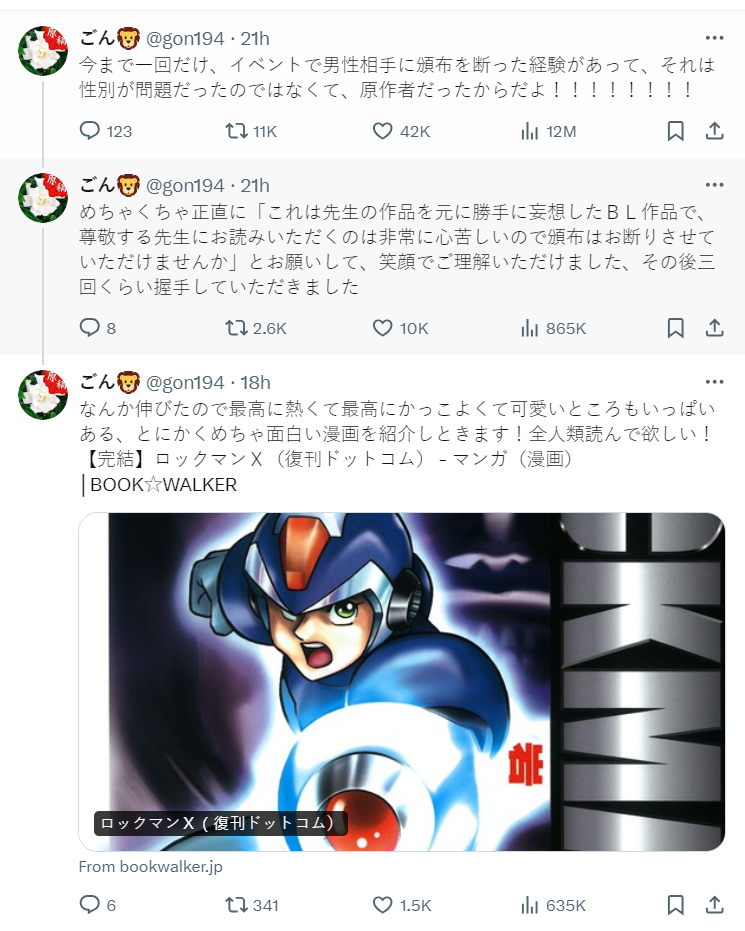Bookmark the second tweet with 865K views
This screenshot has height=931, width=745.
pyautogui.click(x=676, y=328)
